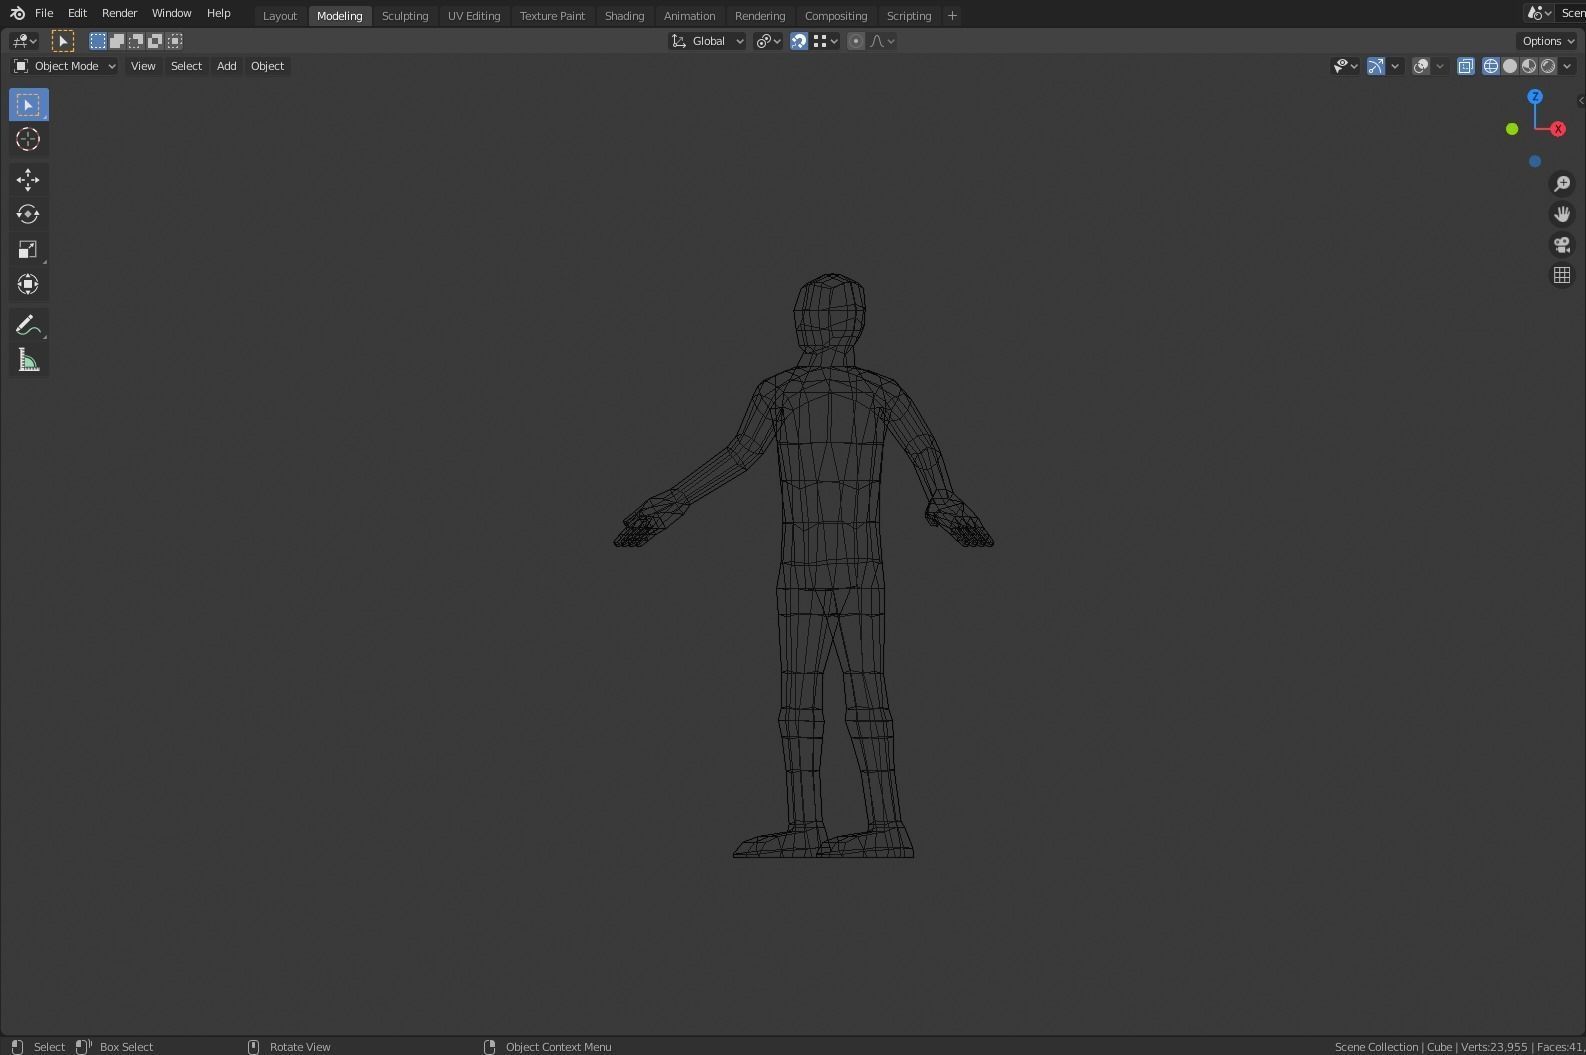The height and width of the screenshot is (1055, 1586).
Task: Pick the Scale tool
Action: tap(28, 250)
